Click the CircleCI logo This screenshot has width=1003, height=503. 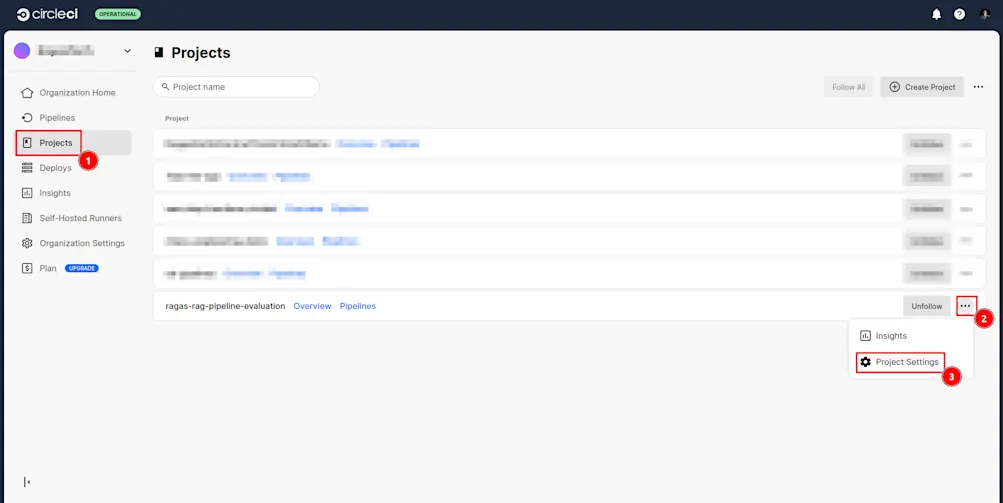coord(47,14)
